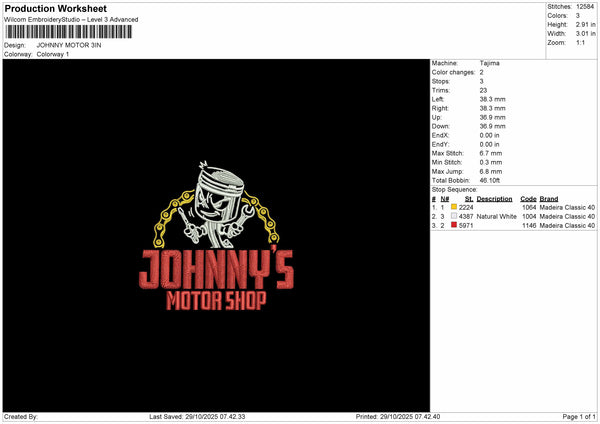Click the Max Stitch value "6.7 mm"

click(491, 153)
